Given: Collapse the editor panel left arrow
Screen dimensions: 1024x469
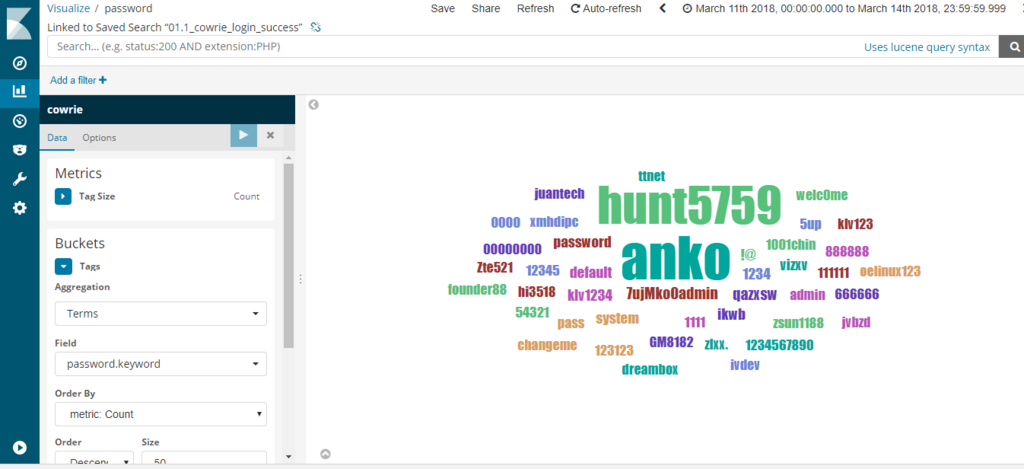Looking at the screenshot, I should pyautogui.click(x=313, y=105).
